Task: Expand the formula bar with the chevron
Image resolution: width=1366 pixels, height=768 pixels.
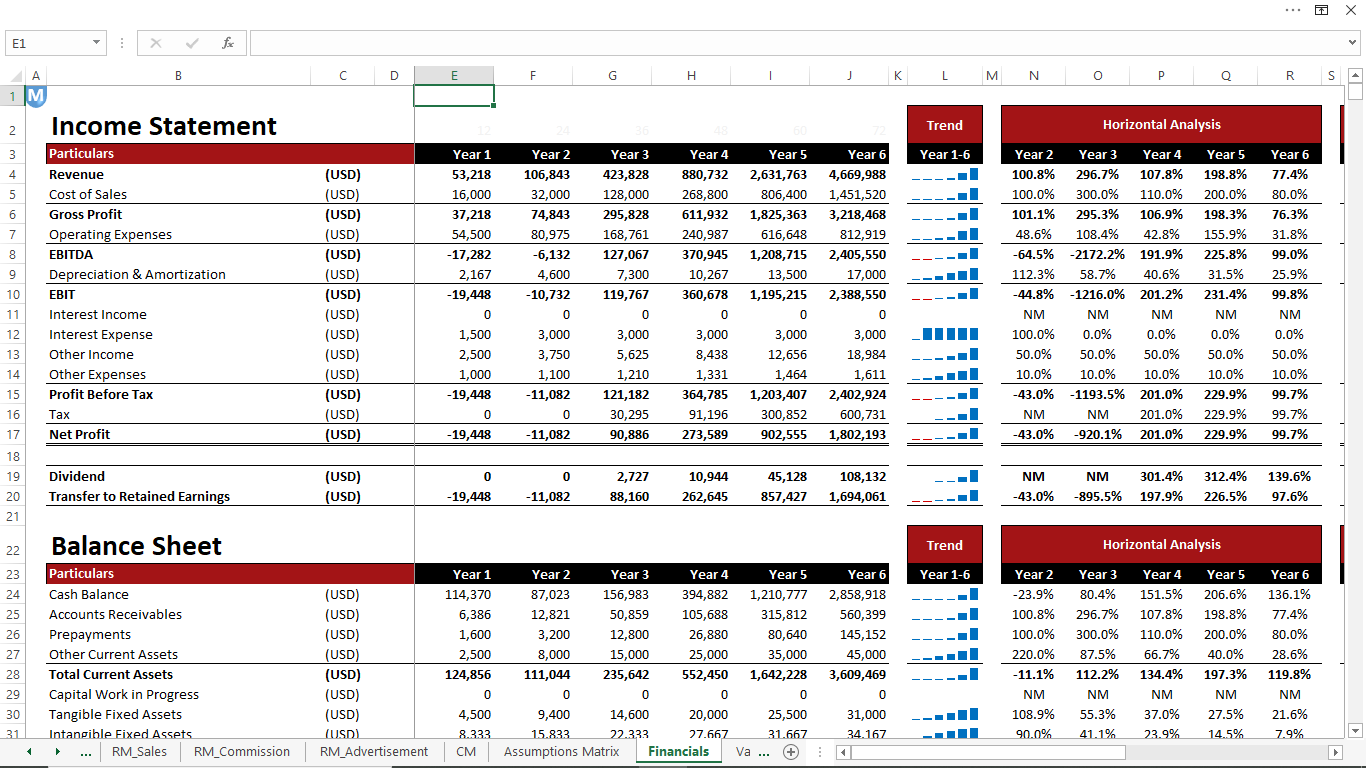Action: pos(1353,43)
